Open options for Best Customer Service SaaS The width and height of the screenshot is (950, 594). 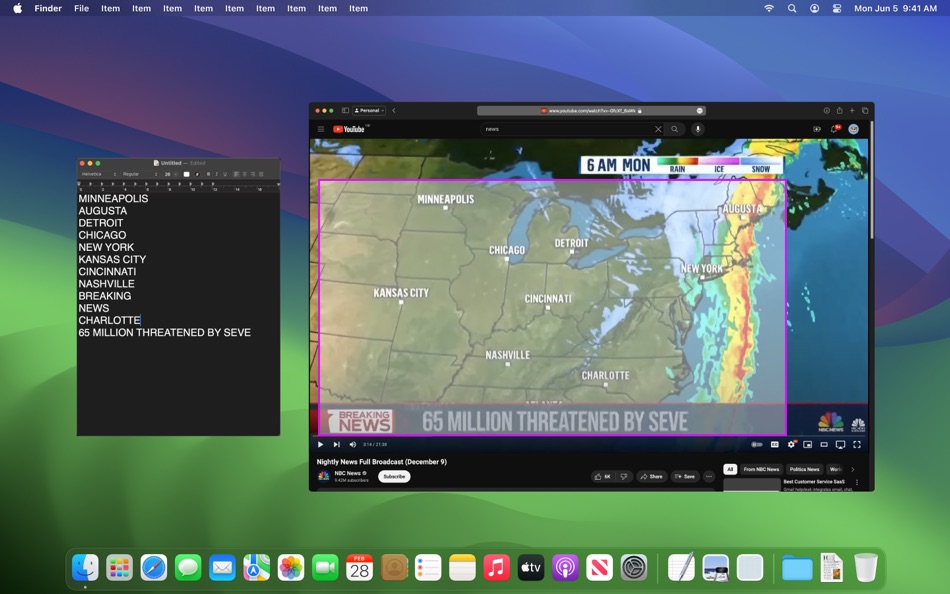point(857,482)
